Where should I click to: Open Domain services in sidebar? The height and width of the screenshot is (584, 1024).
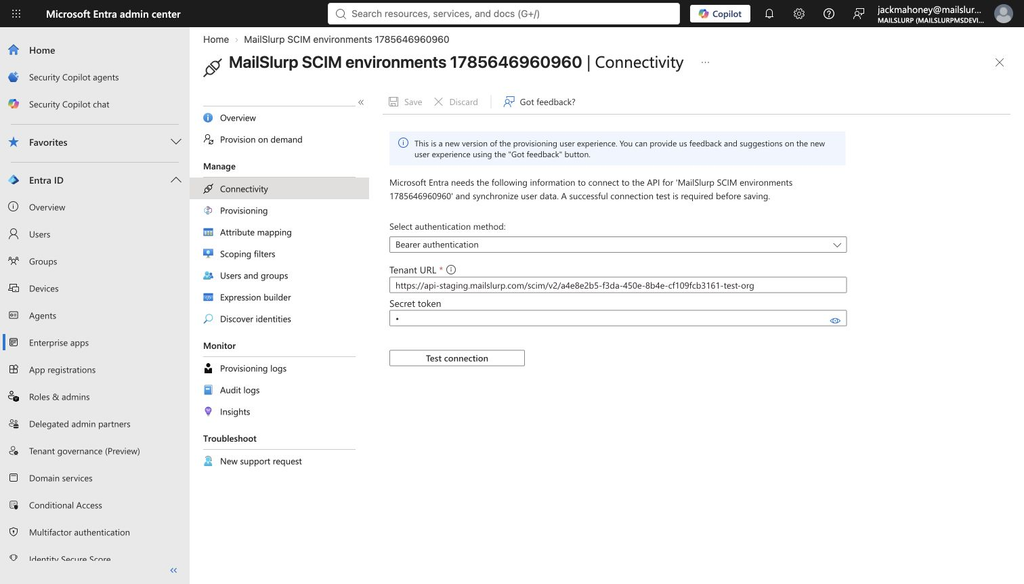click(61, 478)
